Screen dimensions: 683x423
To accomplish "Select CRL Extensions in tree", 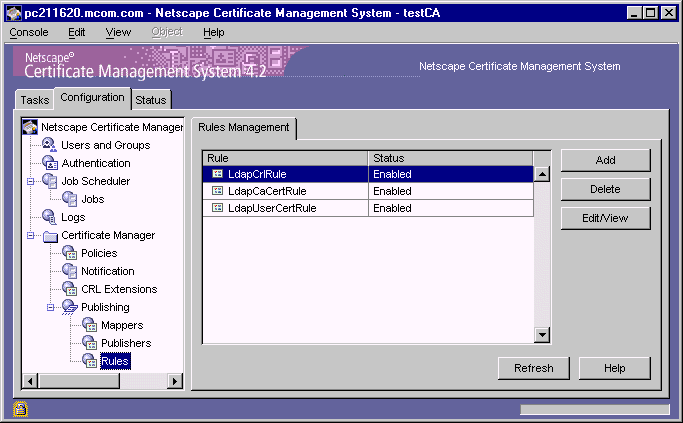I will pyautogui.click(x=119, y=289).
